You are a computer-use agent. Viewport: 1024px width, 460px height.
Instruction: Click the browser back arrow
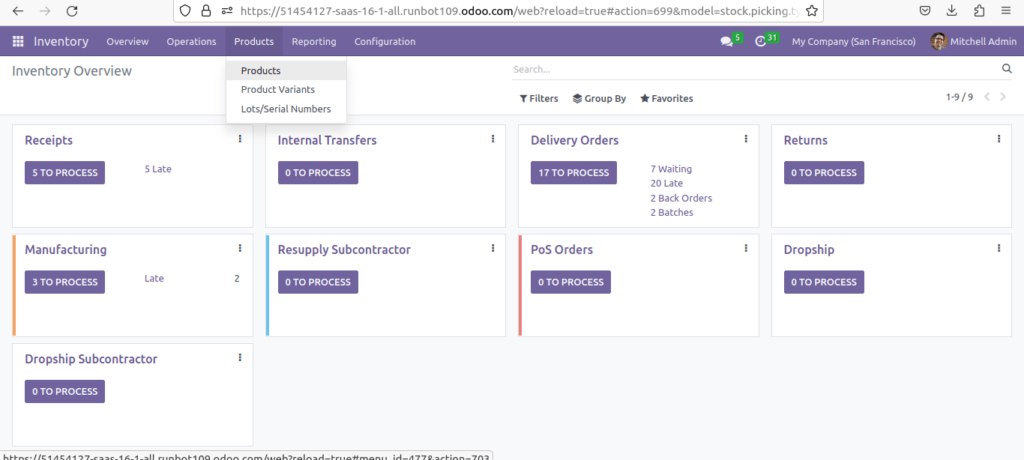18,10
